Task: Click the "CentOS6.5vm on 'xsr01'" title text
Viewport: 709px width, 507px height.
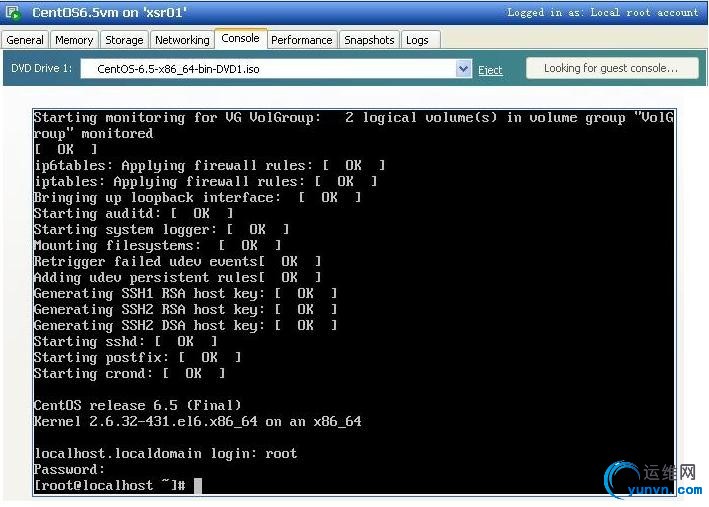Action: coord(109,12)
